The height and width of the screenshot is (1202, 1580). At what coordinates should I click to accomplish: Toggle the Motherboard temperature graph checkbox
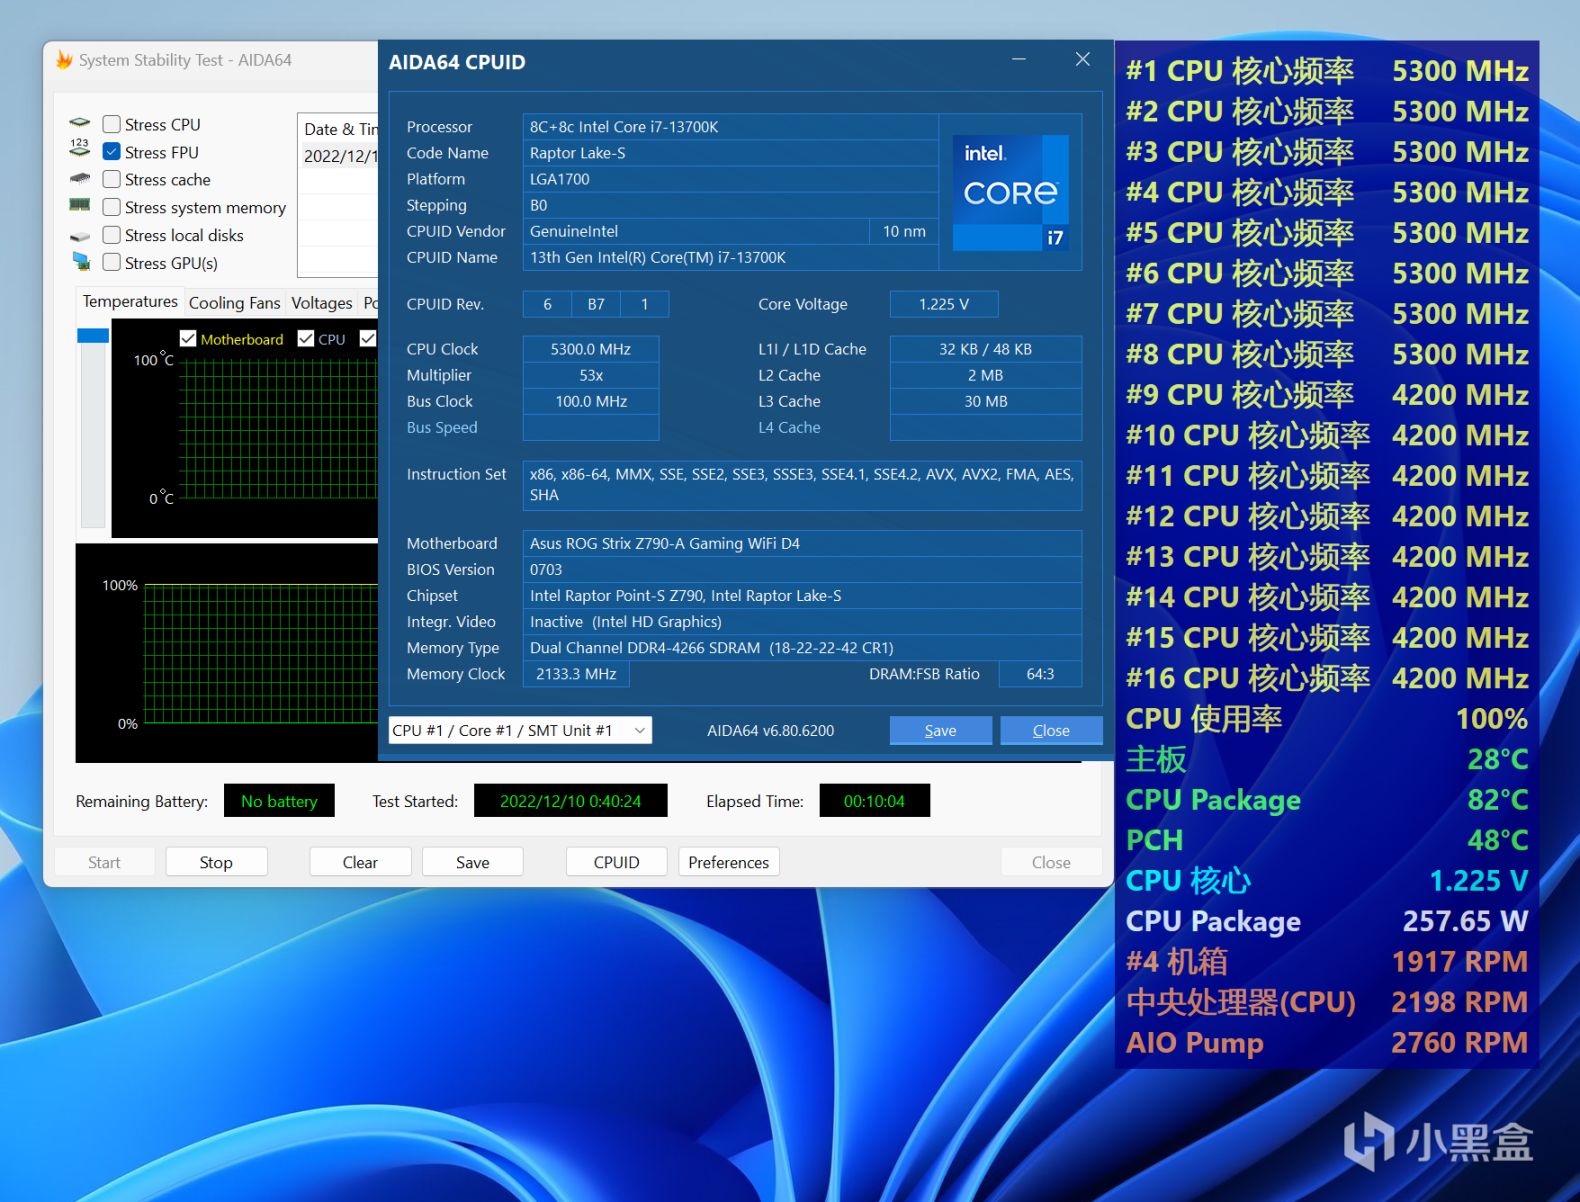(188, 339)
